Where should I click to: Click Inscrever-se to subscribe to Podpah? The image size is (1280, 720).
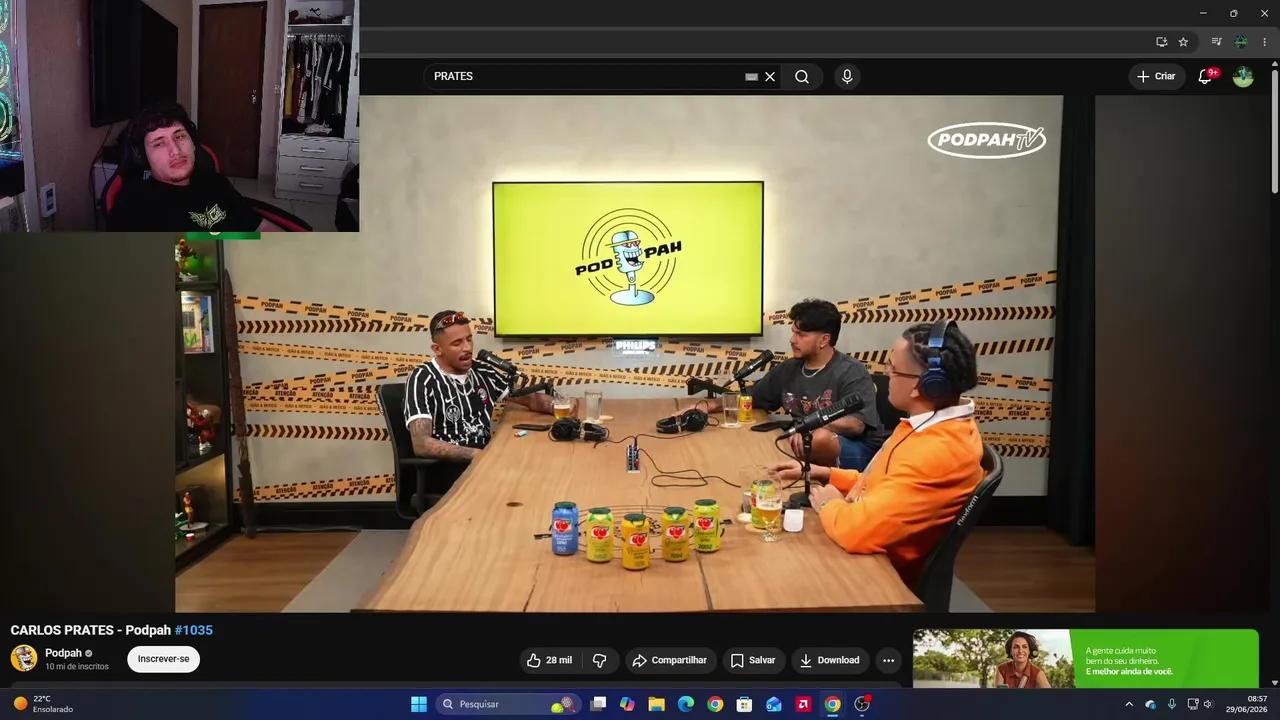(163, 659)
